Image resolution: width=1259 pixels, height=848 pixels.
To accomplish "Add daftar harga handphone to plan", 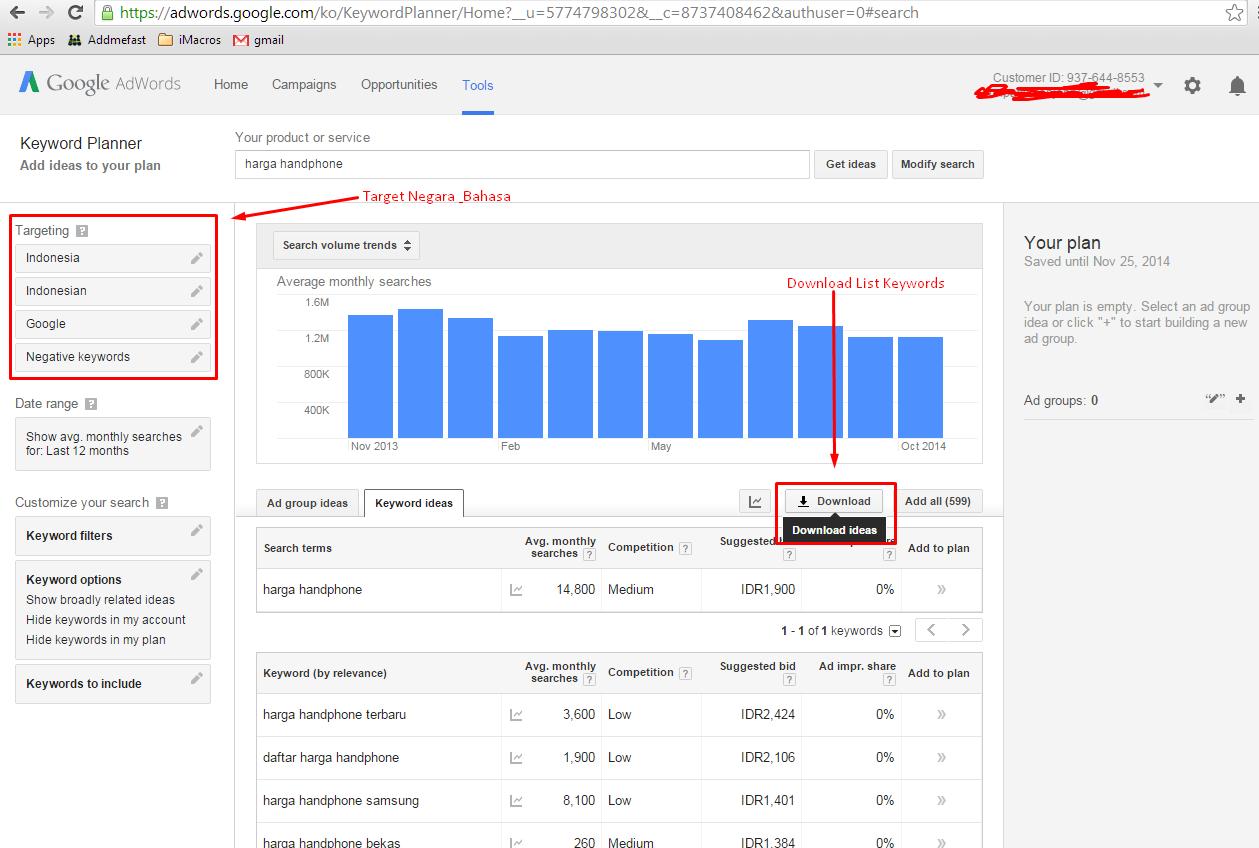I will pos(941,758).
